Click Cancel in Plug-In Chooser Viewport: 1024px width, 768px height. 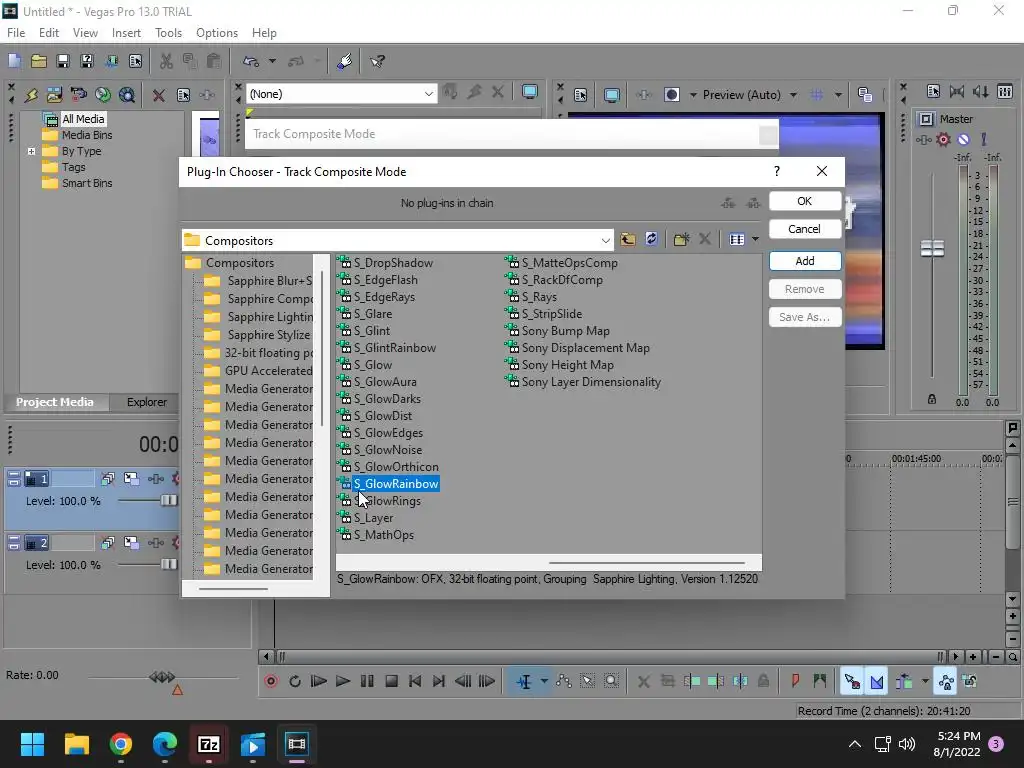[805, 229]
